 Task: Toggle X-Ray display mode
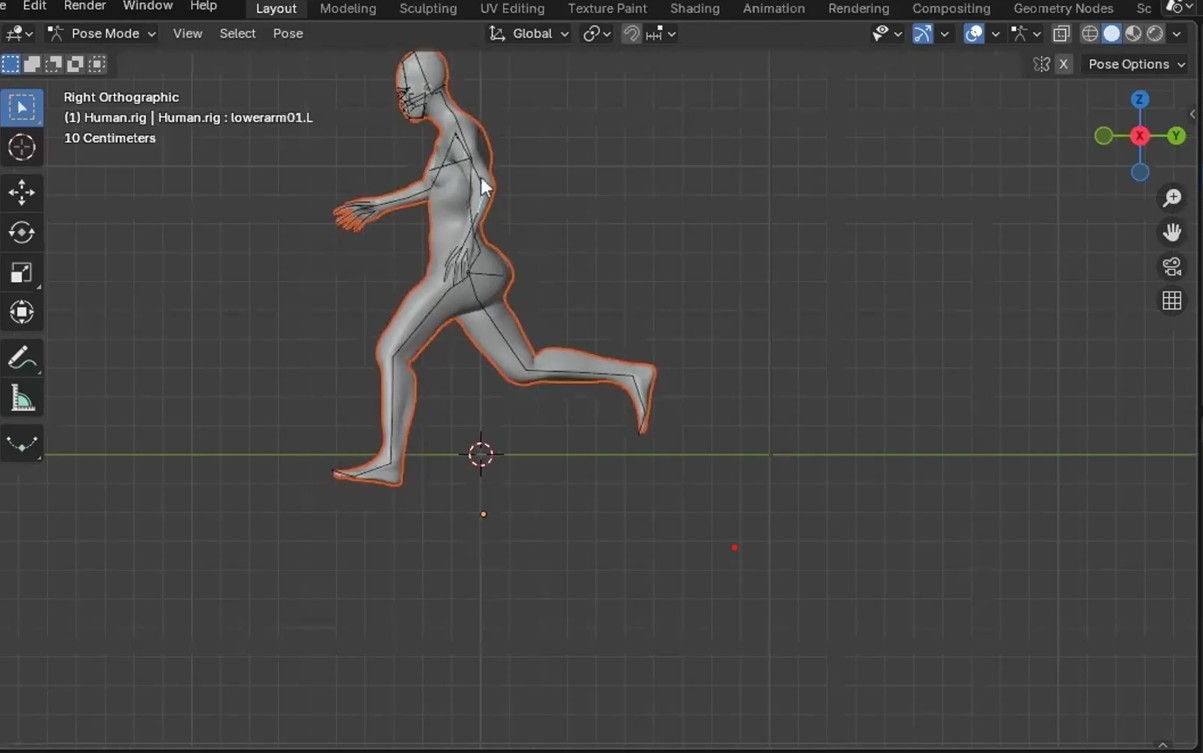coord(1061,34)
